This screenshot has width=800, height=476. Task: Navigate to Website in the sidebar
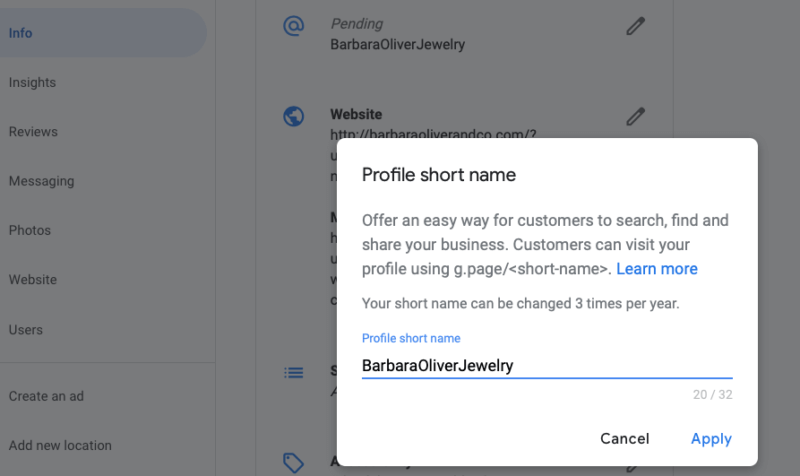pos(32,280)
